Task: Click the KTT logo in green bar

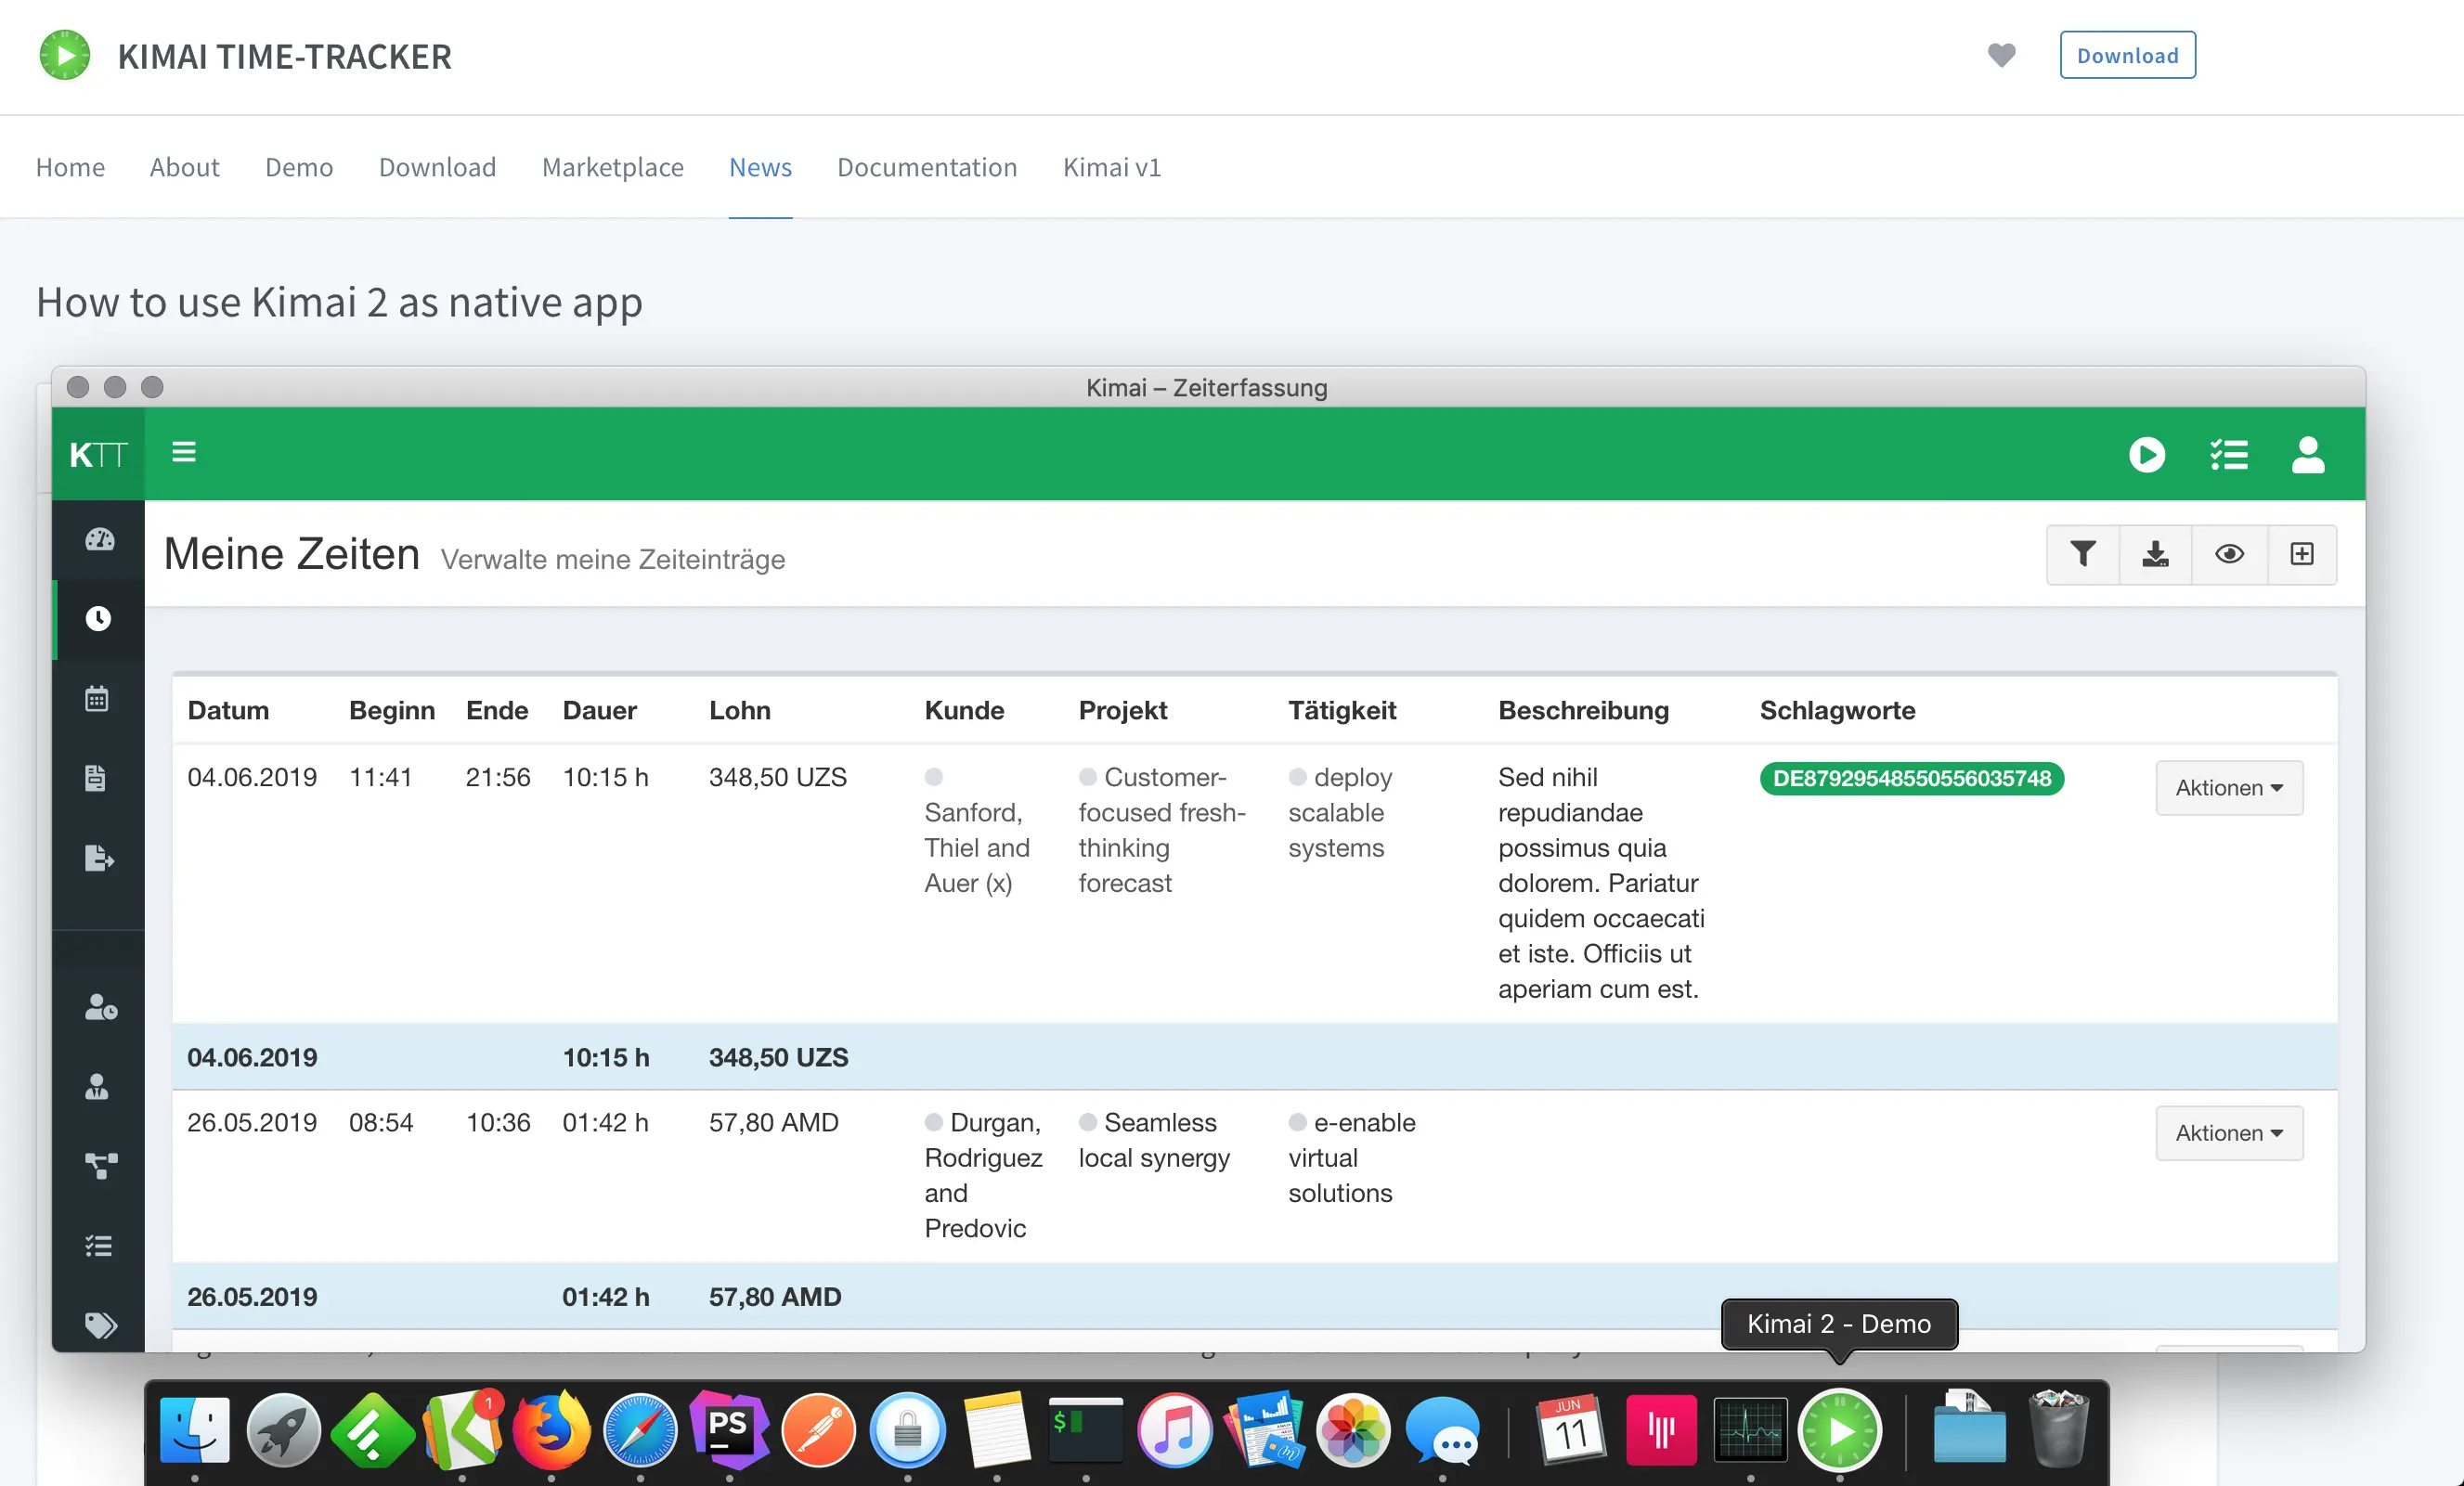Action: pos(98,454)
